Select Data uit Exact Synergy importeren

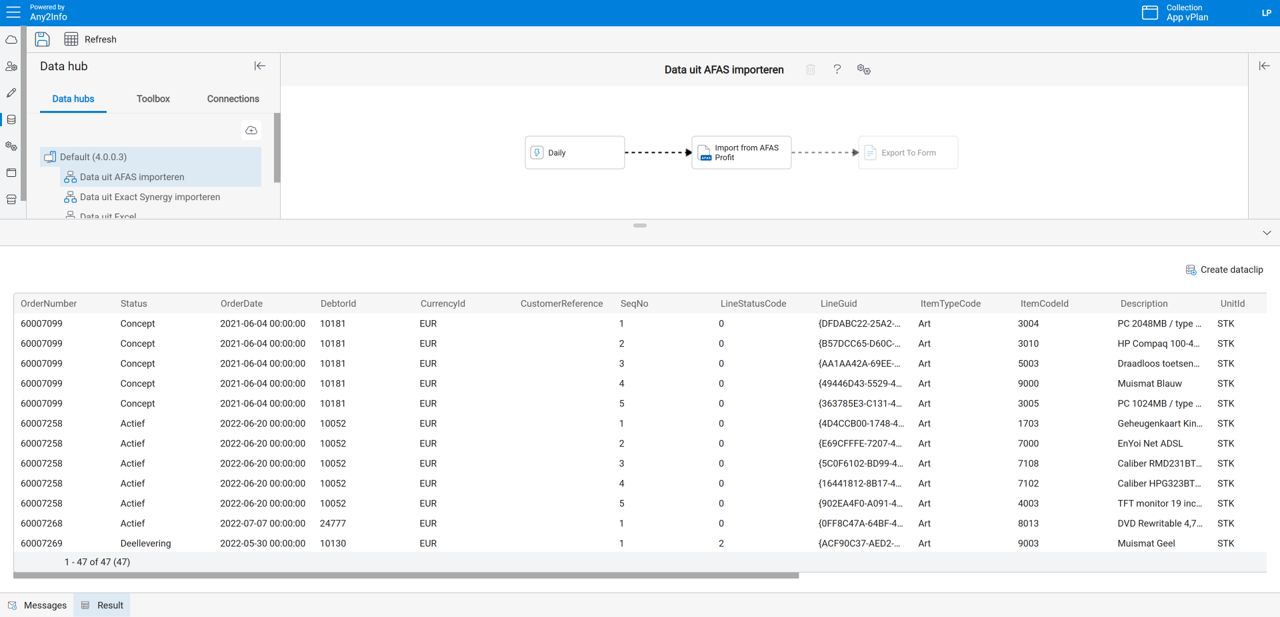coord(150,197)
